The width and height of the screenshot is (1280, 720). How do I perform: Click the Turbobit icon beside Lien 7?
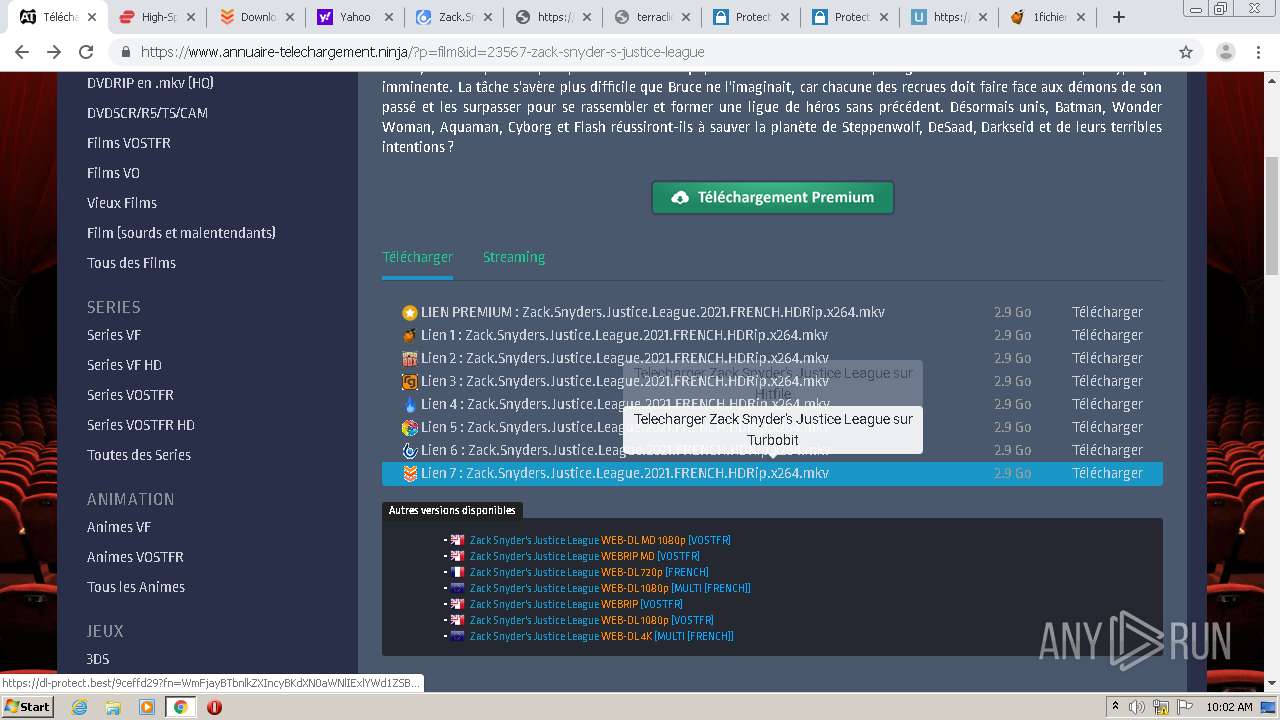pyautogui.click(x=409, y=473)
